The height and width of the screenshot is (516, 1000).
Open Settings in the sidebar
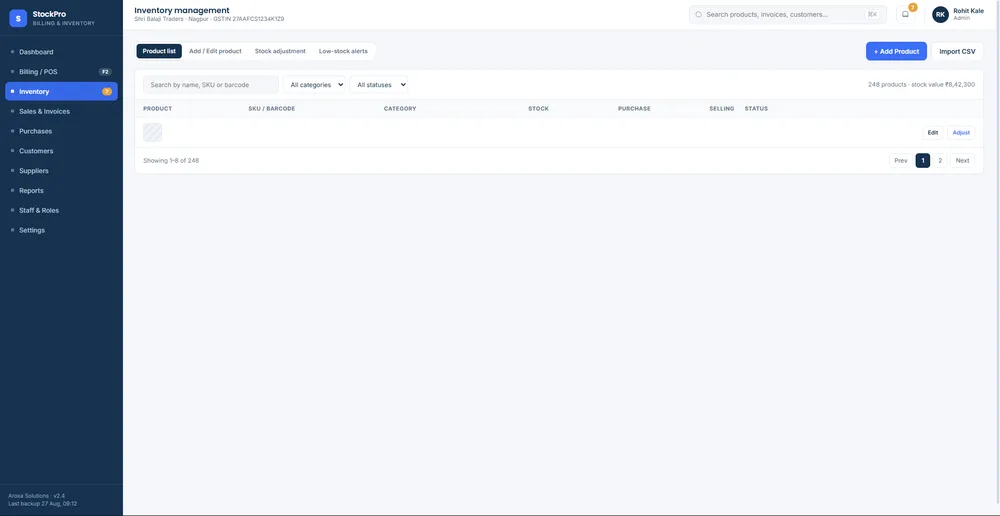[x=61, y=230]
